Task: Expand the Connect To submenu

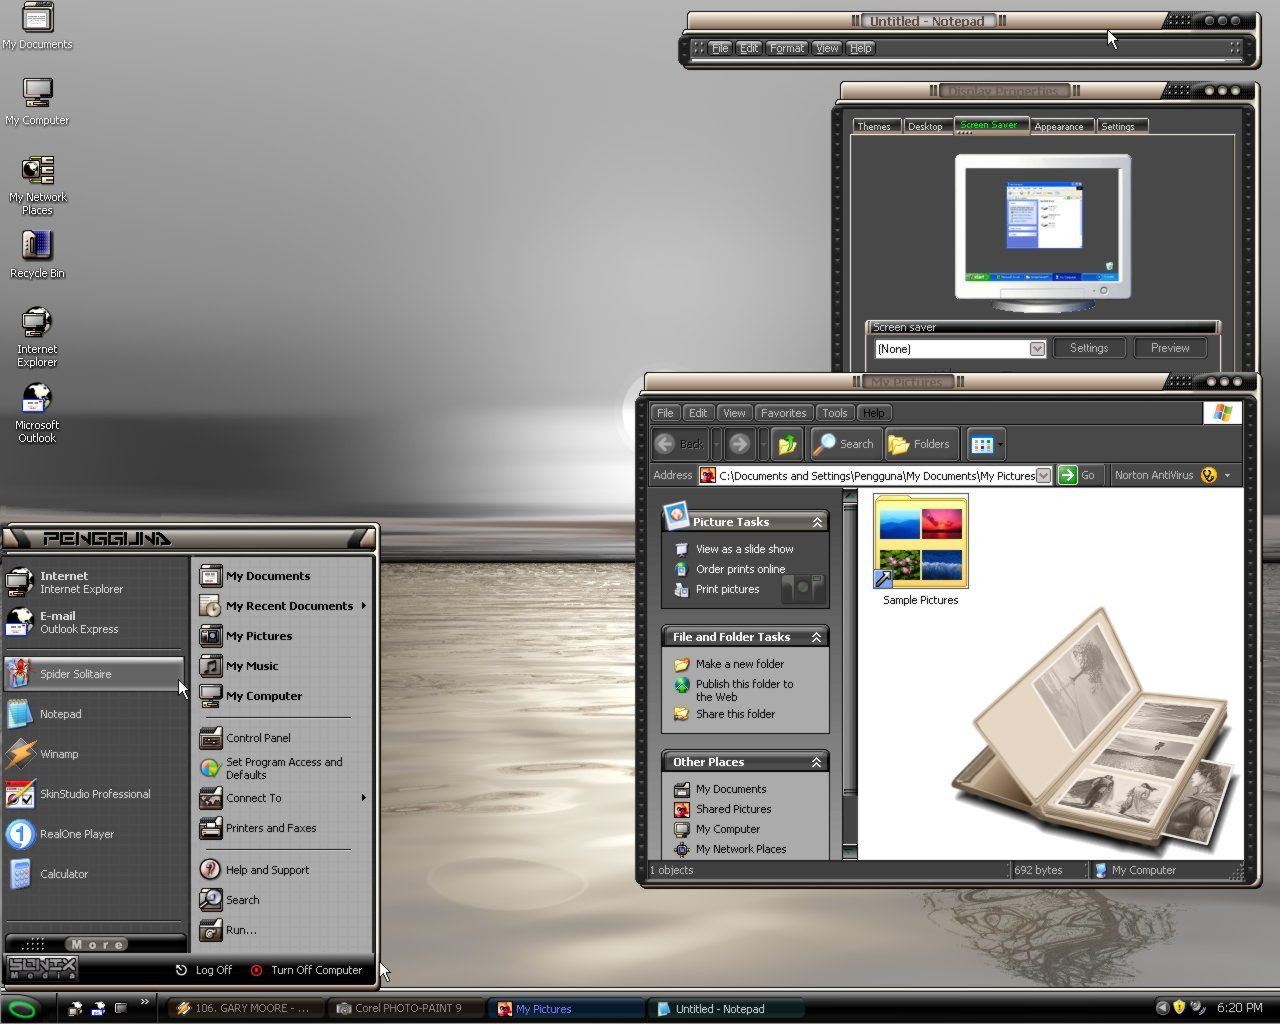Action: pos(363,798)
